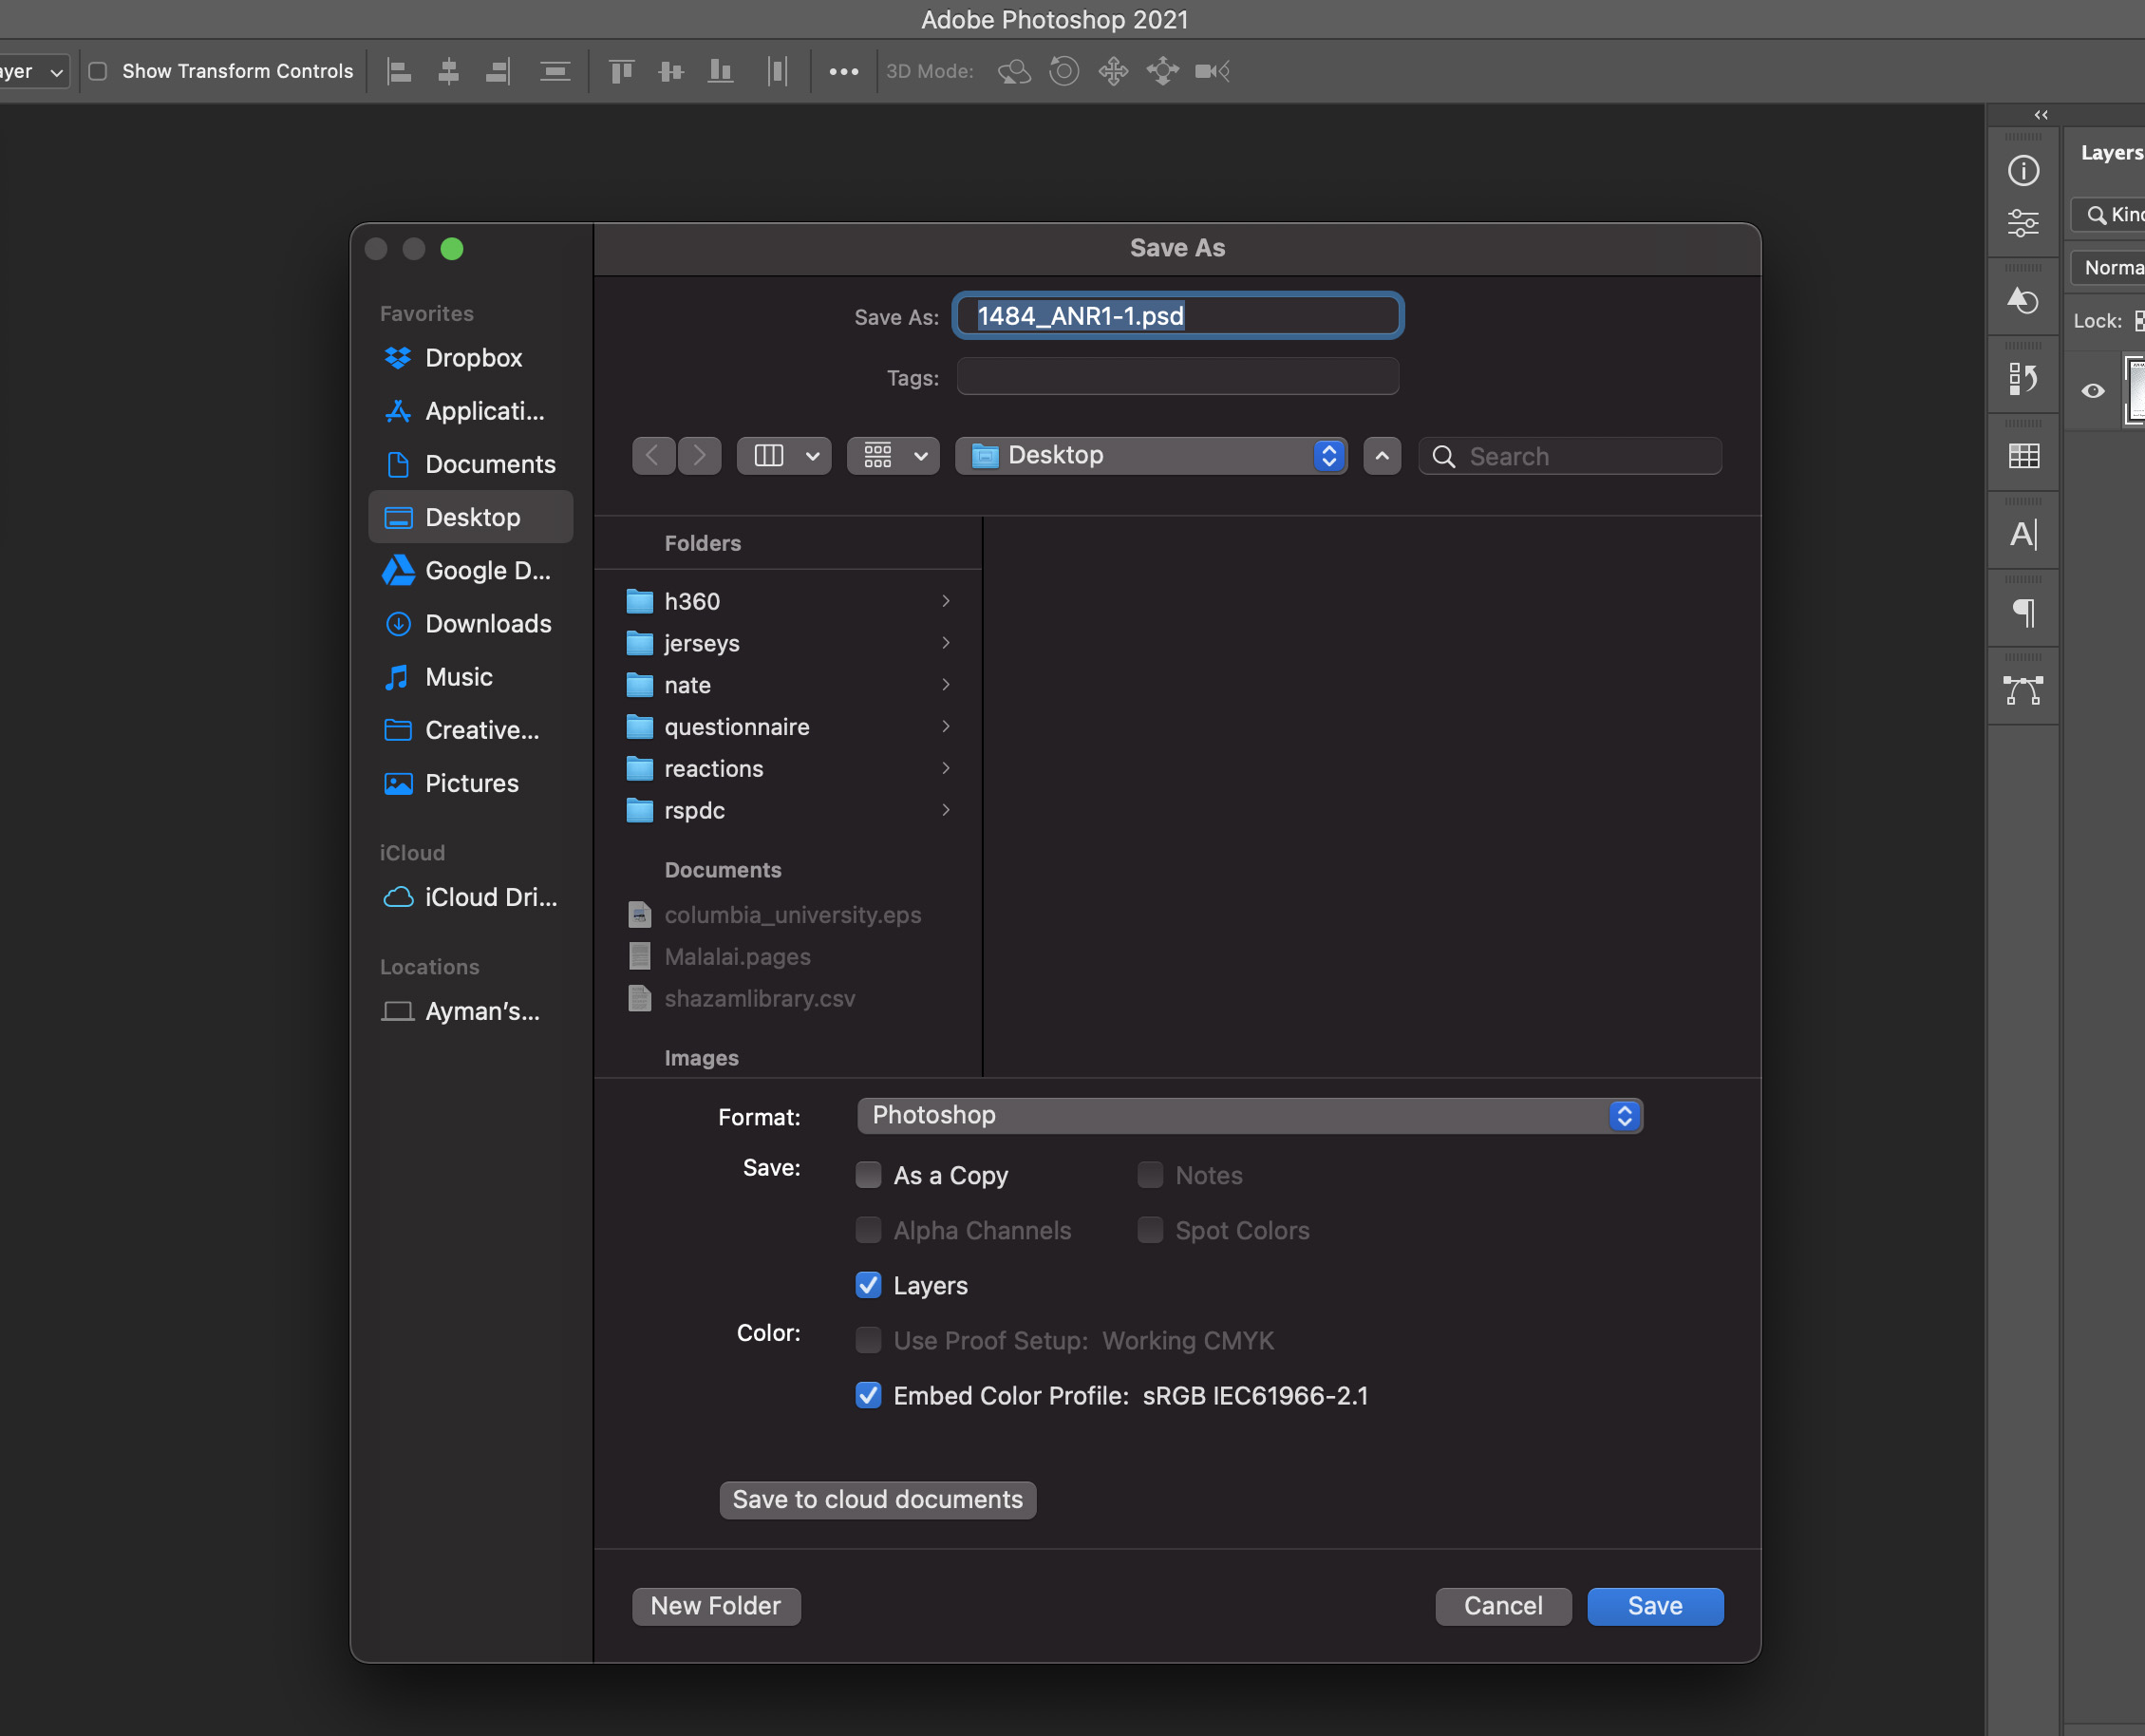Image resolution: width=2145 pixels, height=1736 pixels.
Task: Click the more alignment options ellipsis icon
Action: tap(844, 71)
